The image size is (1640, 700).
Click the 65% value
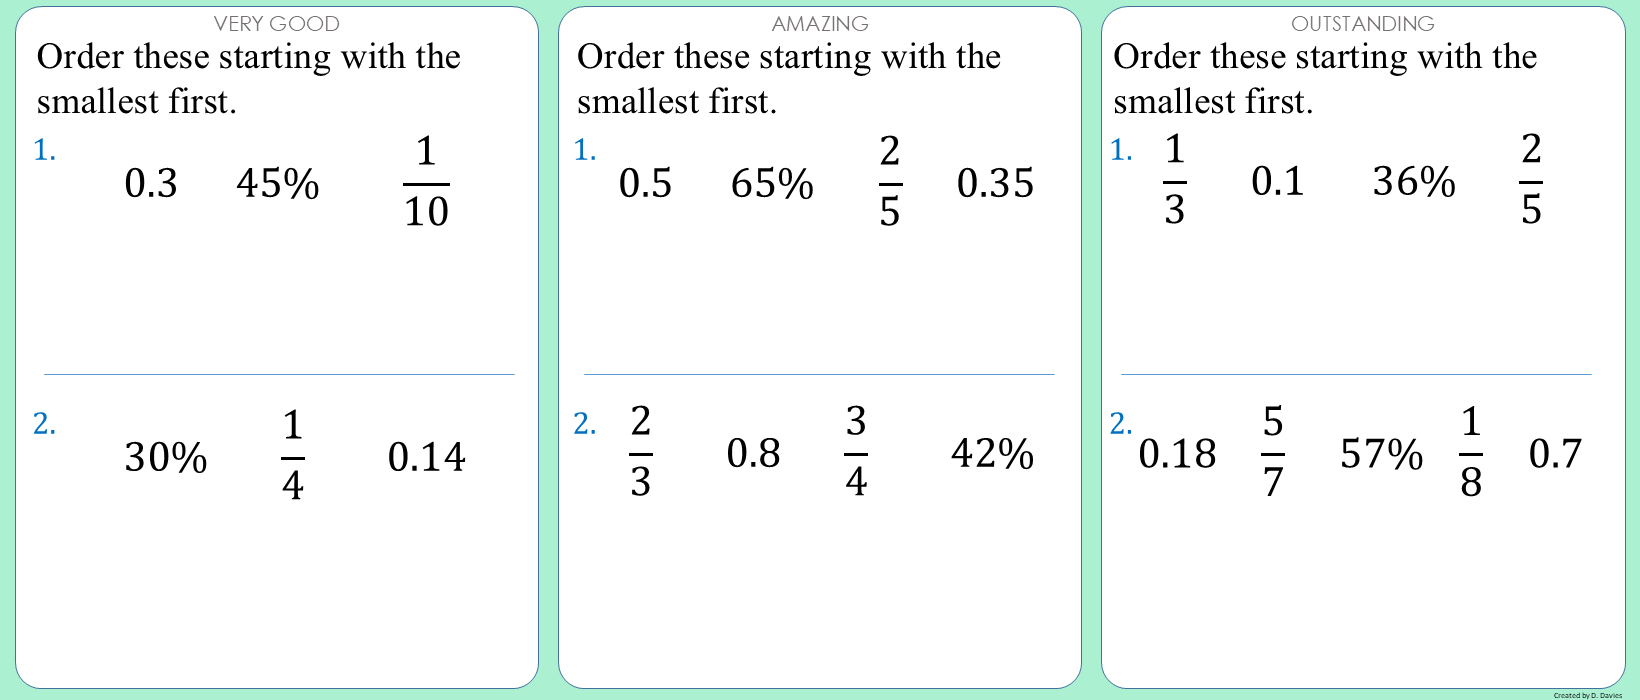coord(772,184)
